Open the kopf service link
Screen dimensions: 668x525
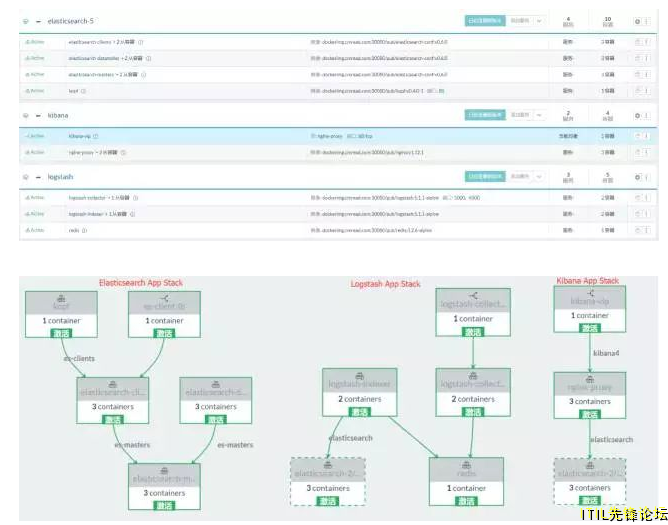(x=73, y=91)
